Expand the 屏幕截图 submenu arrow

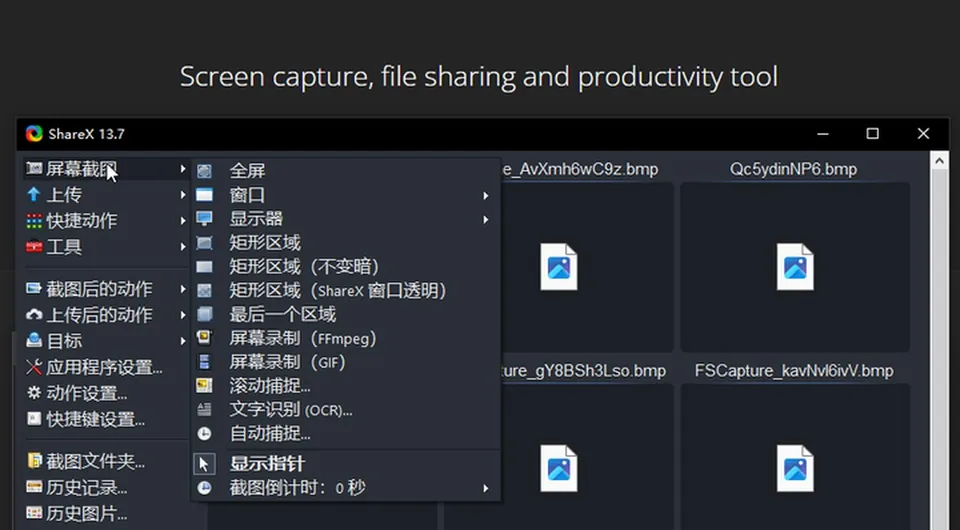click(182, 168)
